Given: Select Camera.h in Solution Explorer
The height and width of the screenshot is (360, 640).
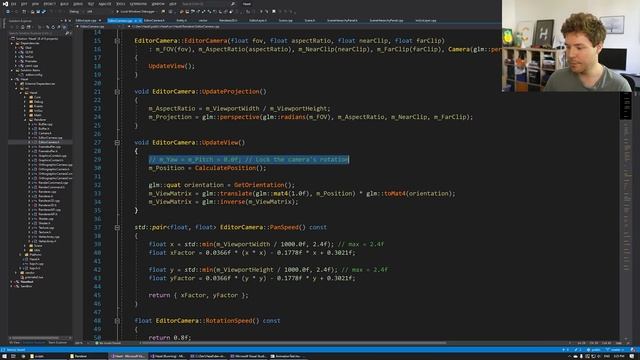Looking at the screenshot, I should click(x=44, y=133).
